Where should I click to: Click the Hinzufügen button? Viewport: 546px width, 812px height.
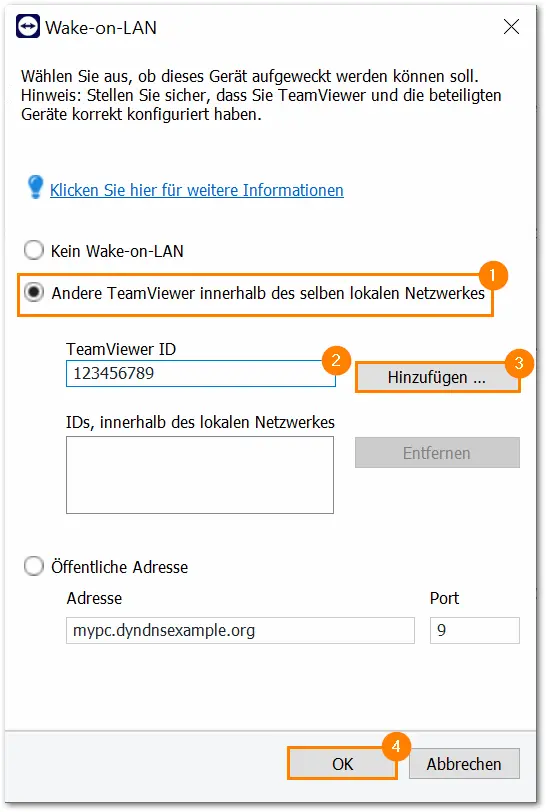(x=437, y=378)
